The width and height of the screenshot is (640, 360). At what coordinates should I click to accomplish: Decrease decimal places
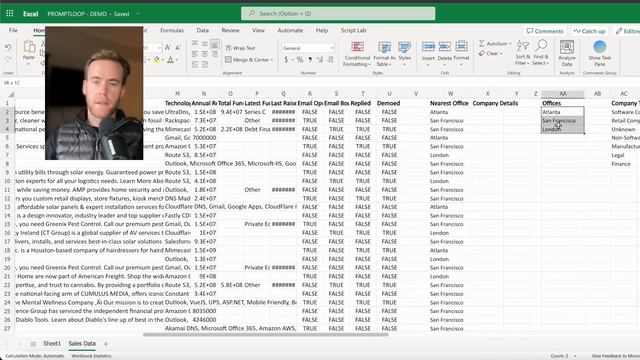click(x=330, y=60)
